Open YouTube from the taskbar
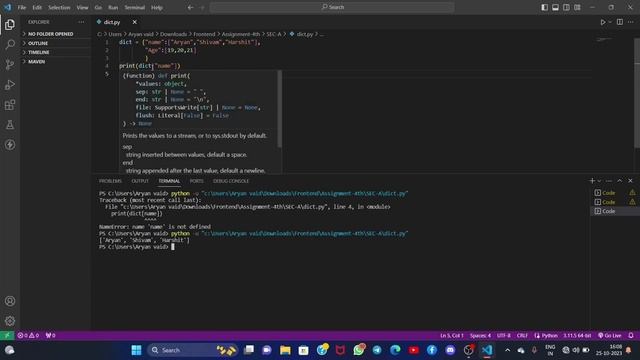The image size is (640, 360). 413,350
